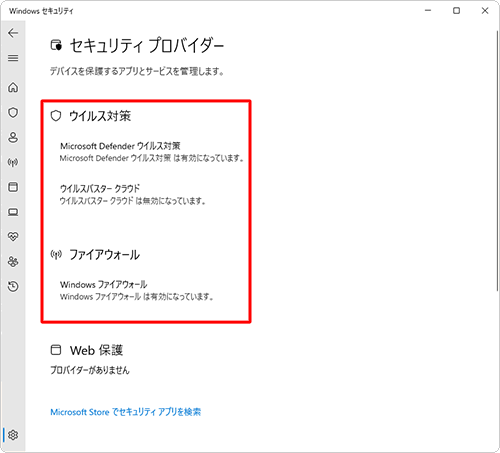Open Account protection person icon
The image size is (500, 453).
coord(13,137)
